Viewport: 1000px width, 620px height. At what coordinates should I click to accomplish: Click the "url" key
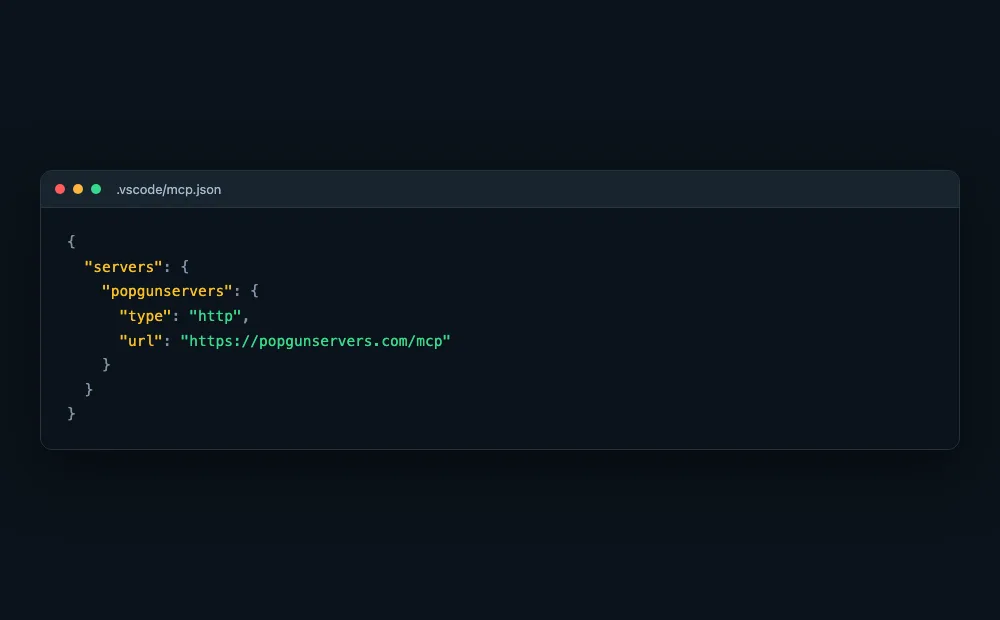[x=140, y=341]
